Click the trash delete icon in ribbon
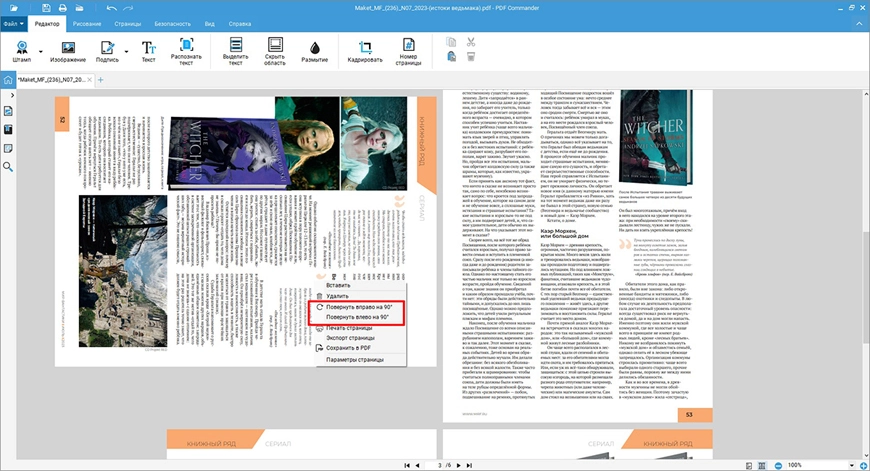The height and width of the screenshot is (471, 870). coord(471,57)
